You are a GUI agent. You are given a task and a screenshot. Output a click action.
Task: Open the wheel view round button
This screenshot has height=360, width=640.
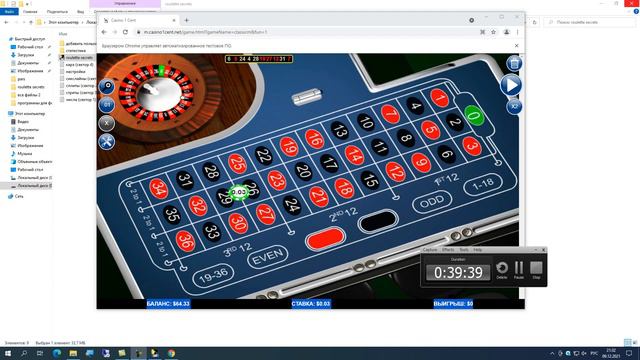[x=107, y=87]
